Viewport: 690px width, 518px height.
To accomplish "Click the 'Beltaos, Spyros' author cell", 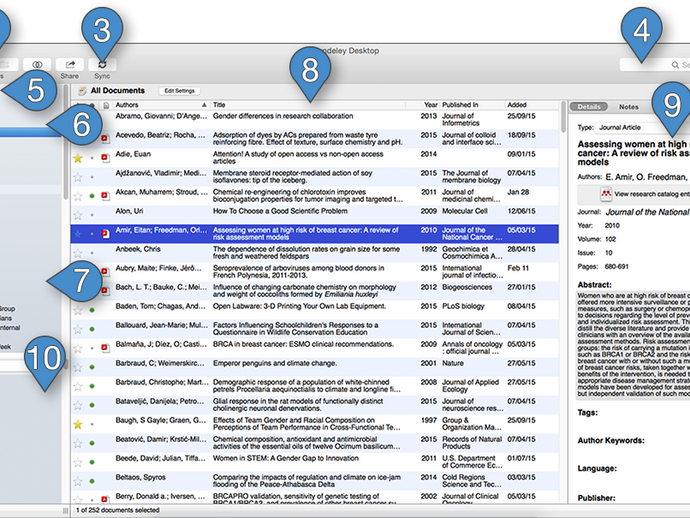I will 141,478.
